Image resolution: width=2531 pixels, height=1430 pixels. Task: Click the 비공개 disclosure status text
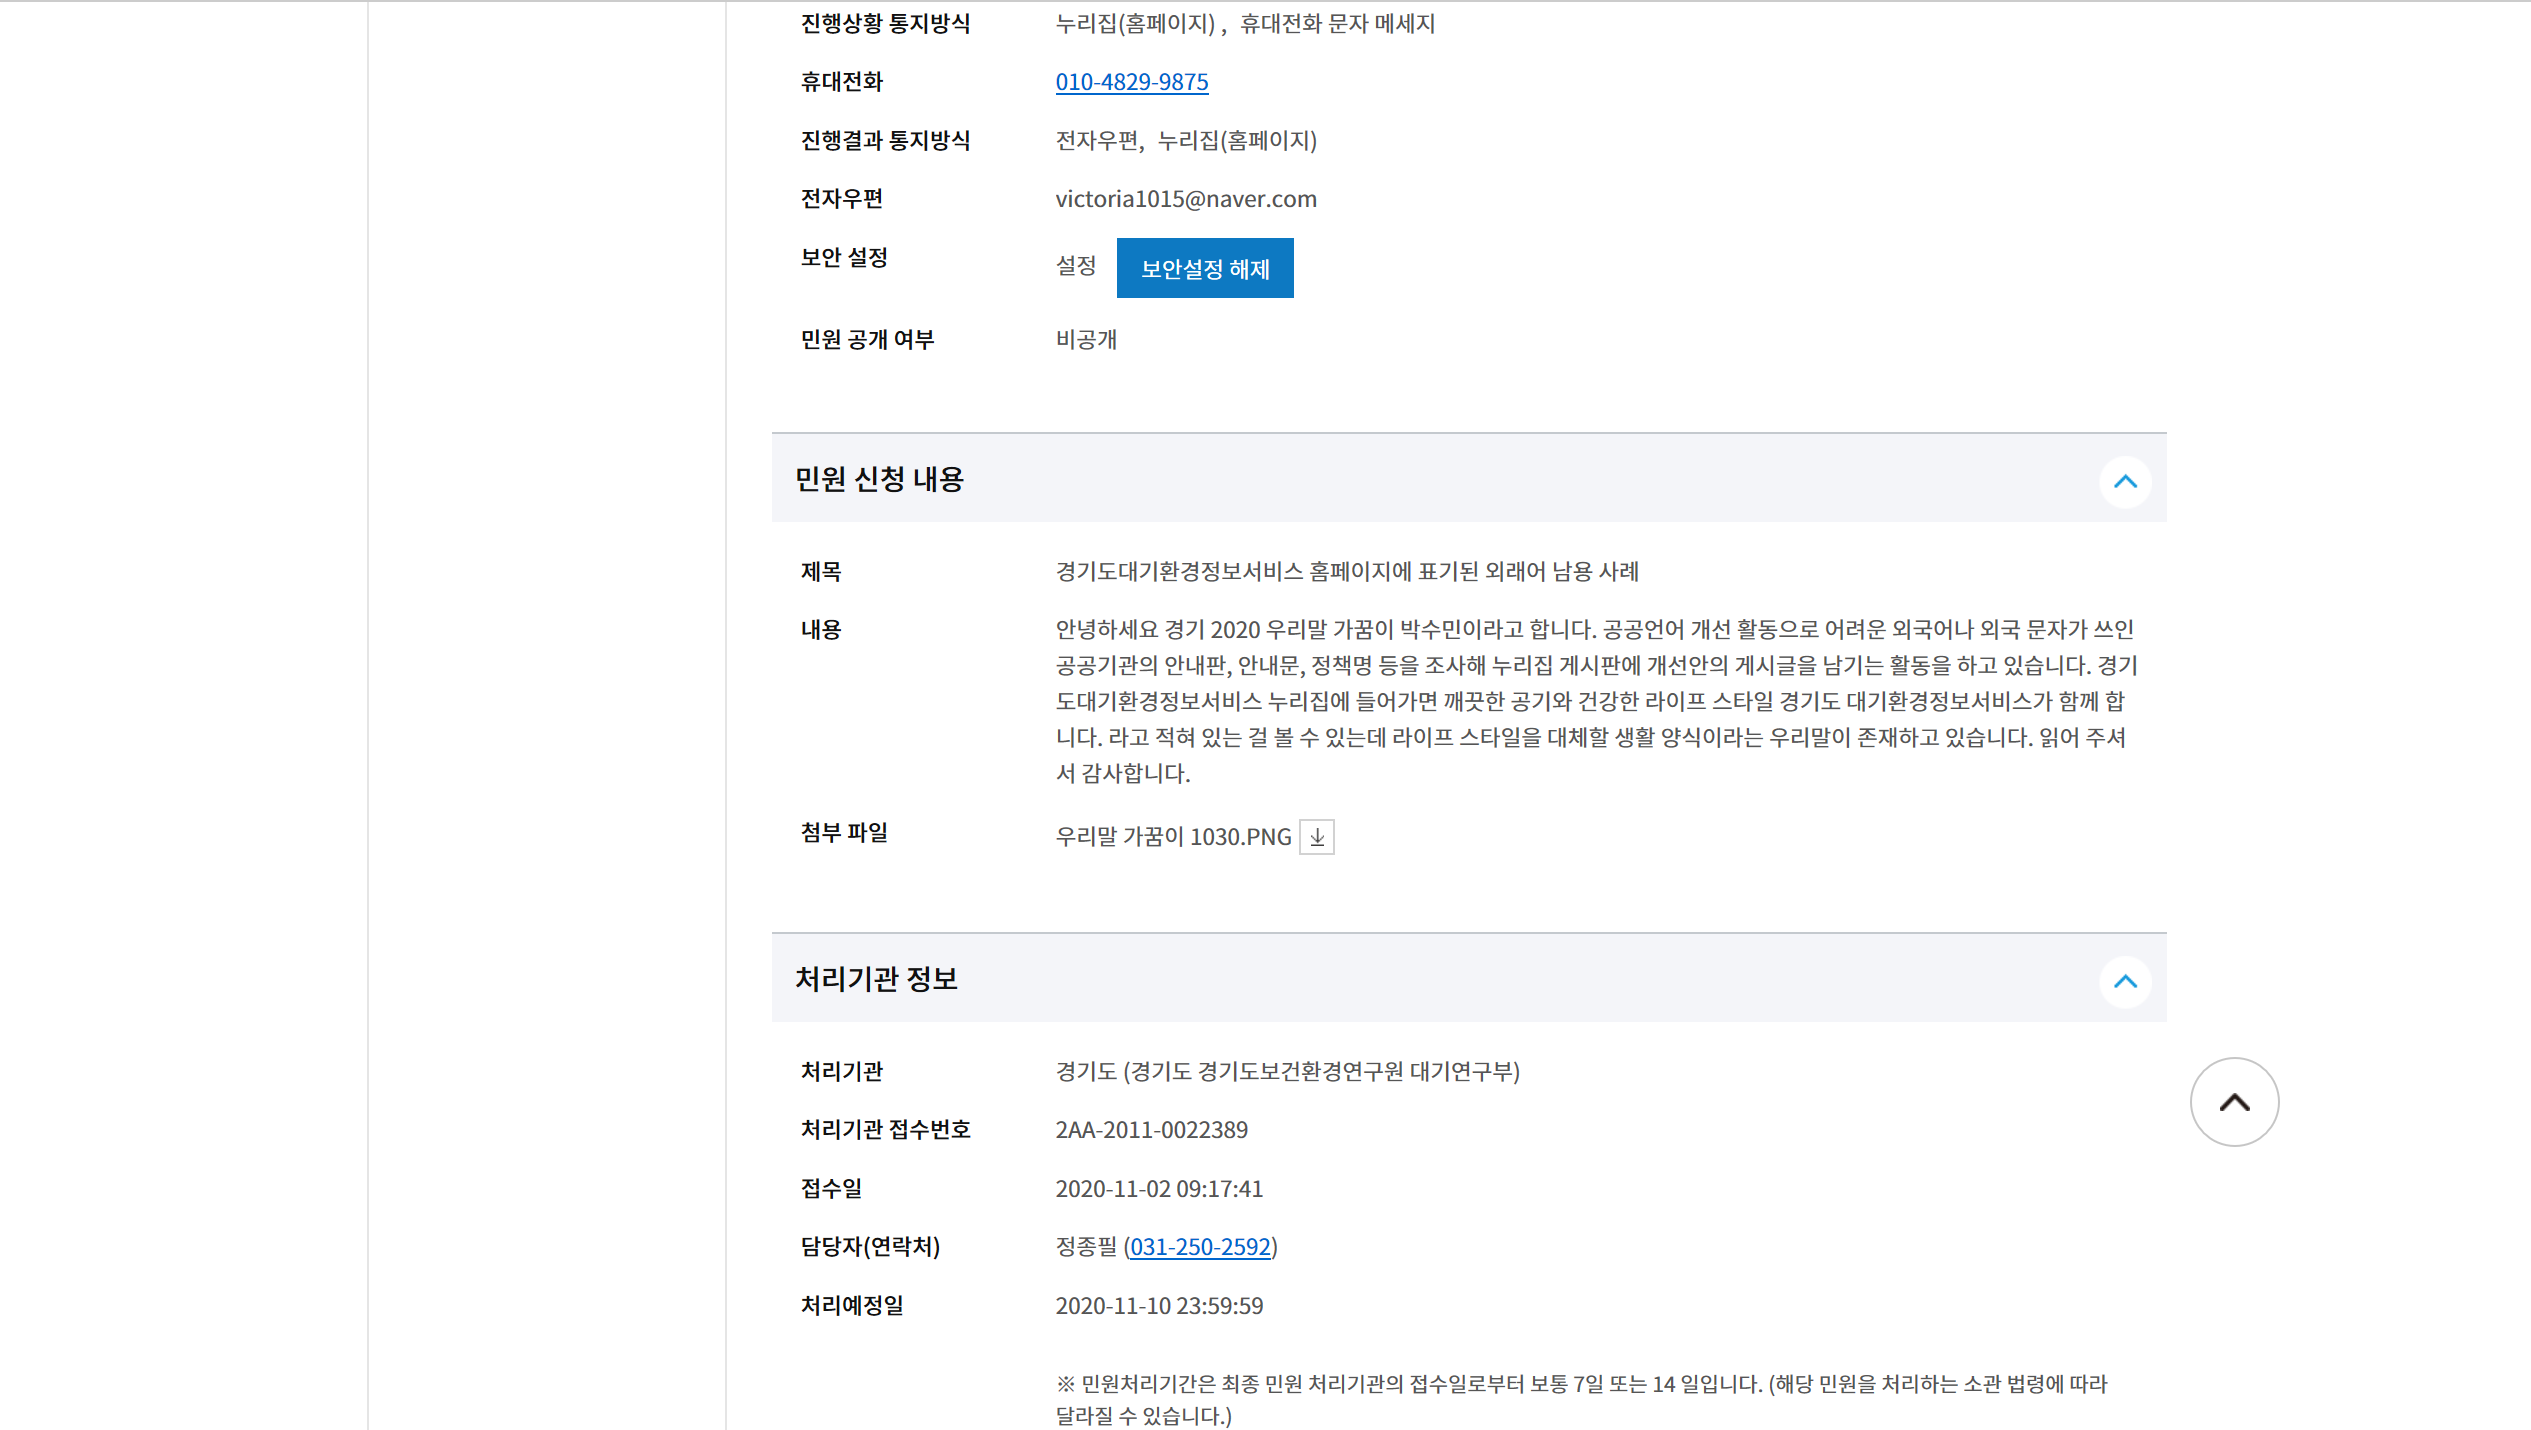pyautogui.click(x=1085, y=340)
